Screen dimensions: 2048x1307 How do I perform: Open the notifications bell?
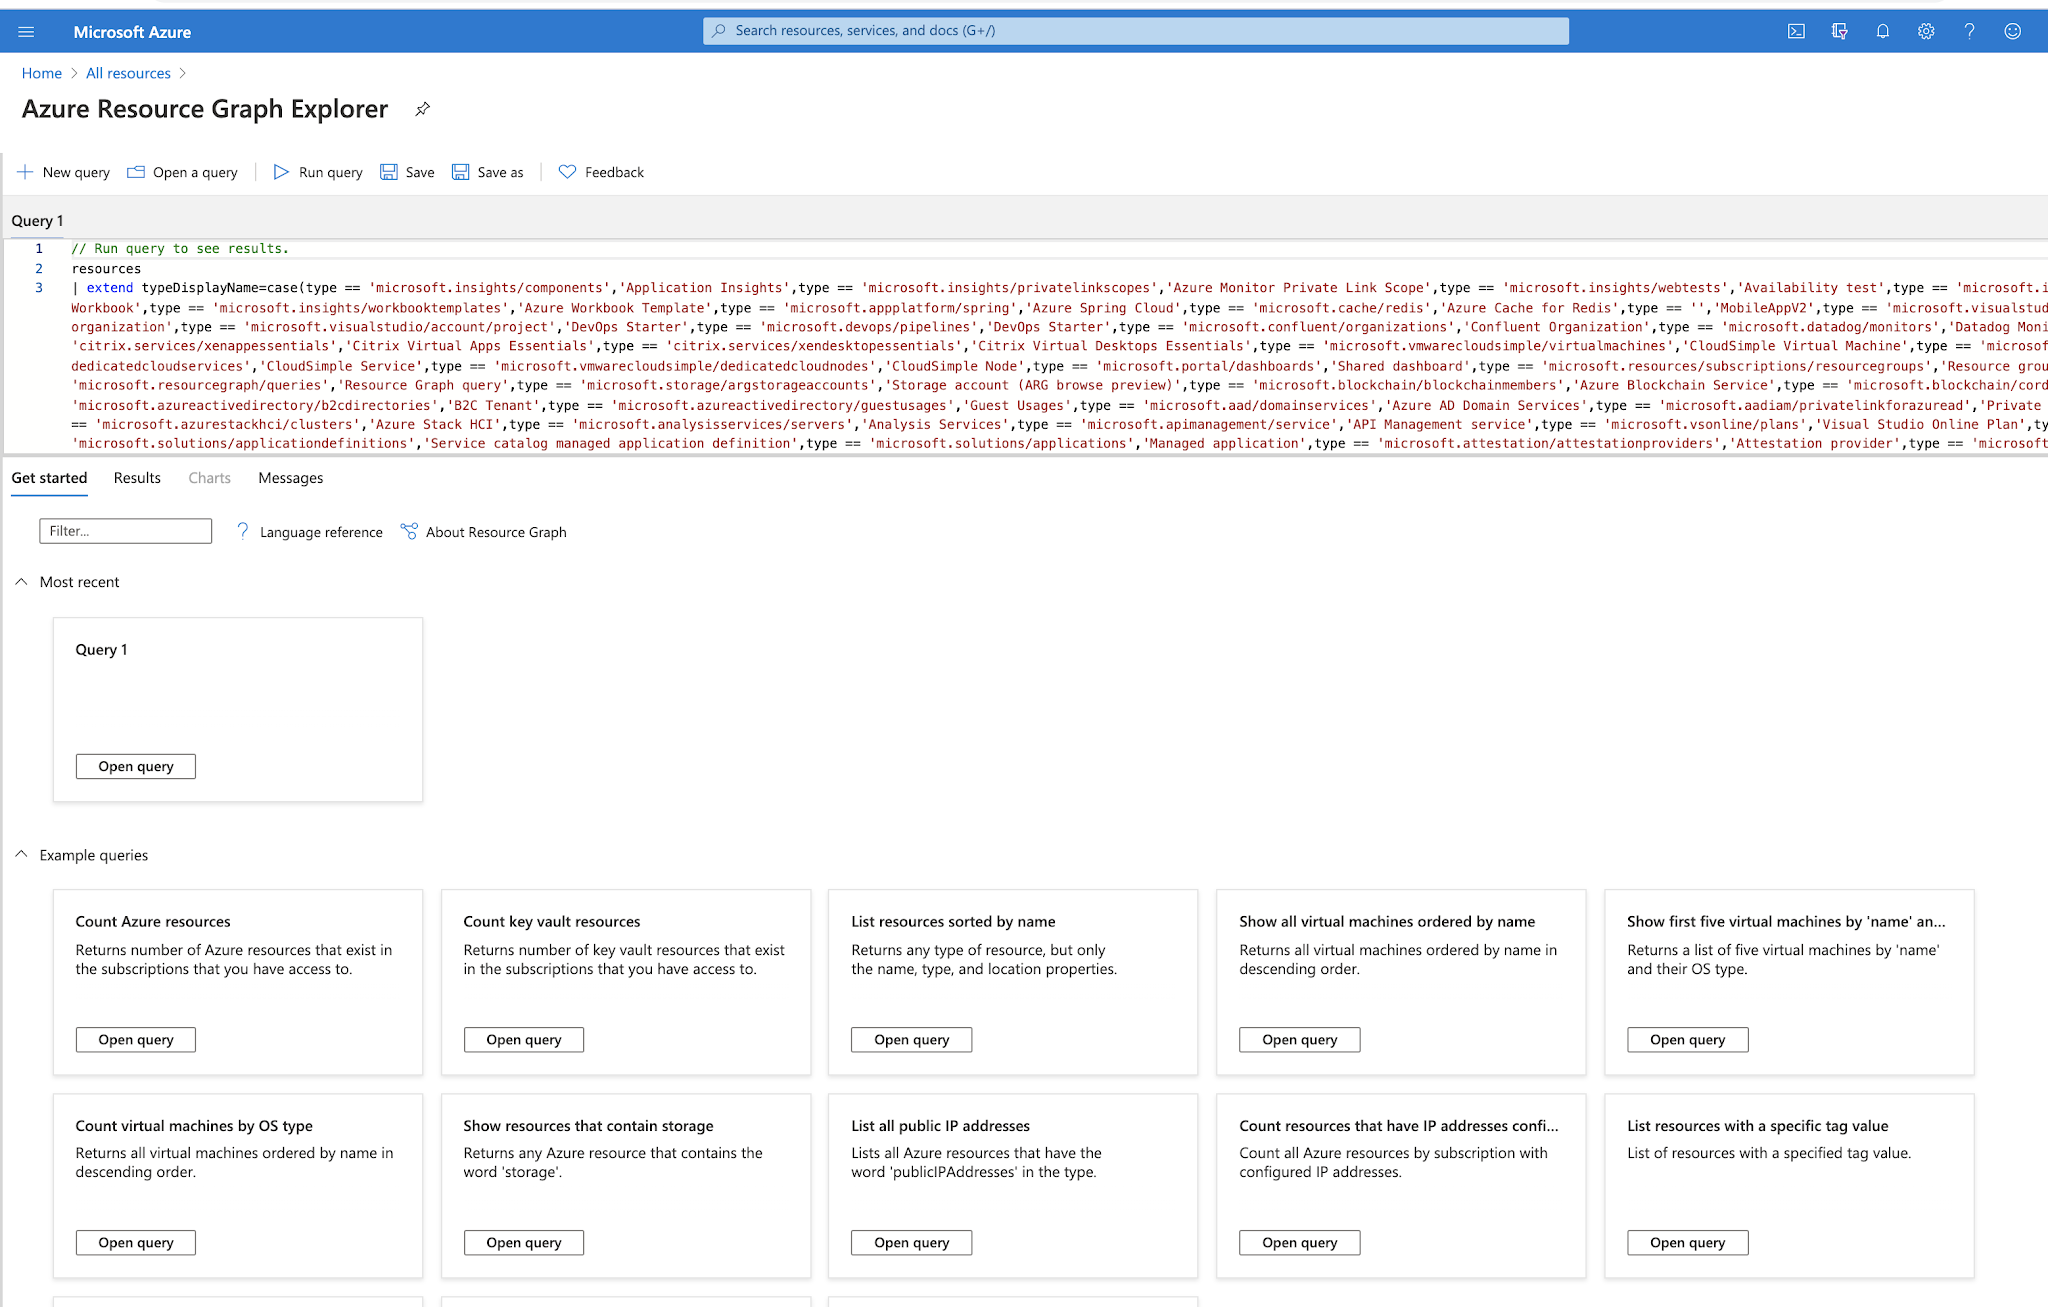coord(1882,31)
